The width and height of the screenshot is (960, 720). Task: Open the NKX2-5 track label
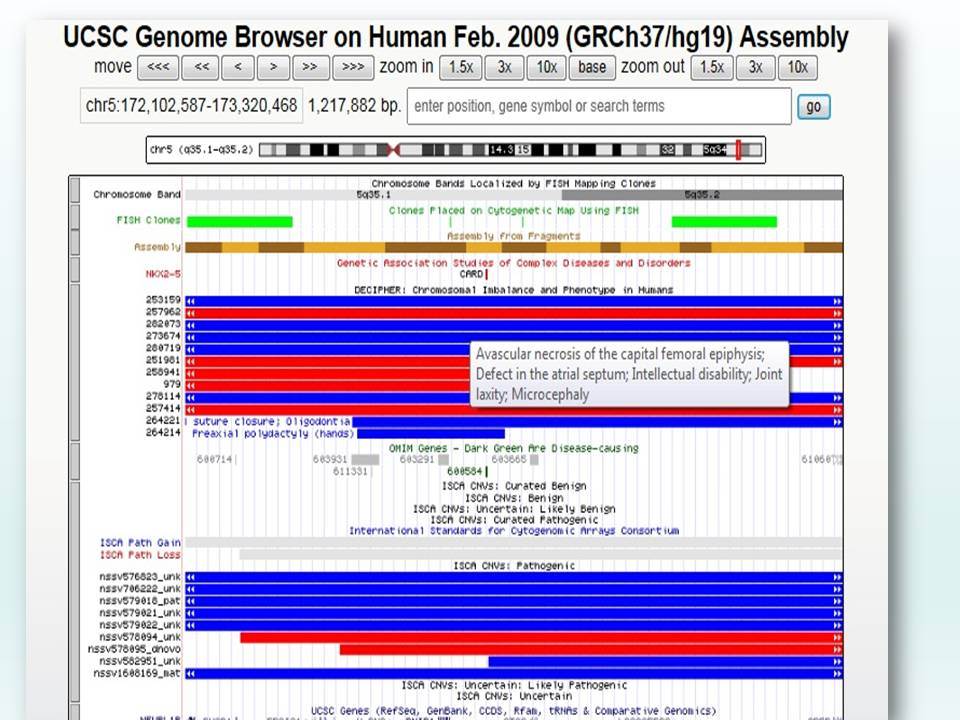[163, 274]
